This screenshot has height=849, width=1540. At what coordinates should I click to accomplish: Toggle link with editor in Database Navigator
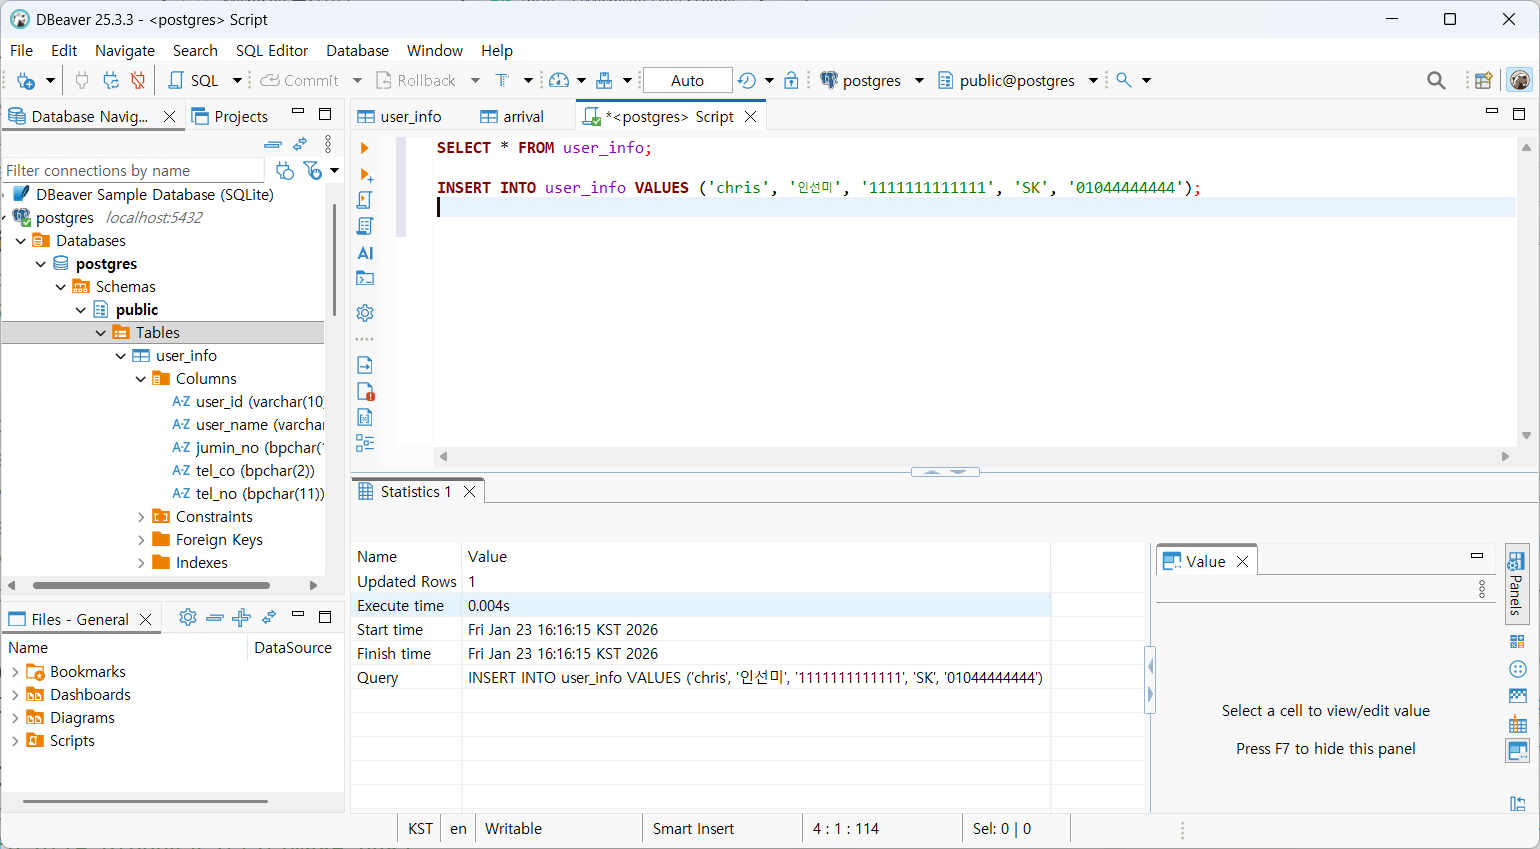300,144
